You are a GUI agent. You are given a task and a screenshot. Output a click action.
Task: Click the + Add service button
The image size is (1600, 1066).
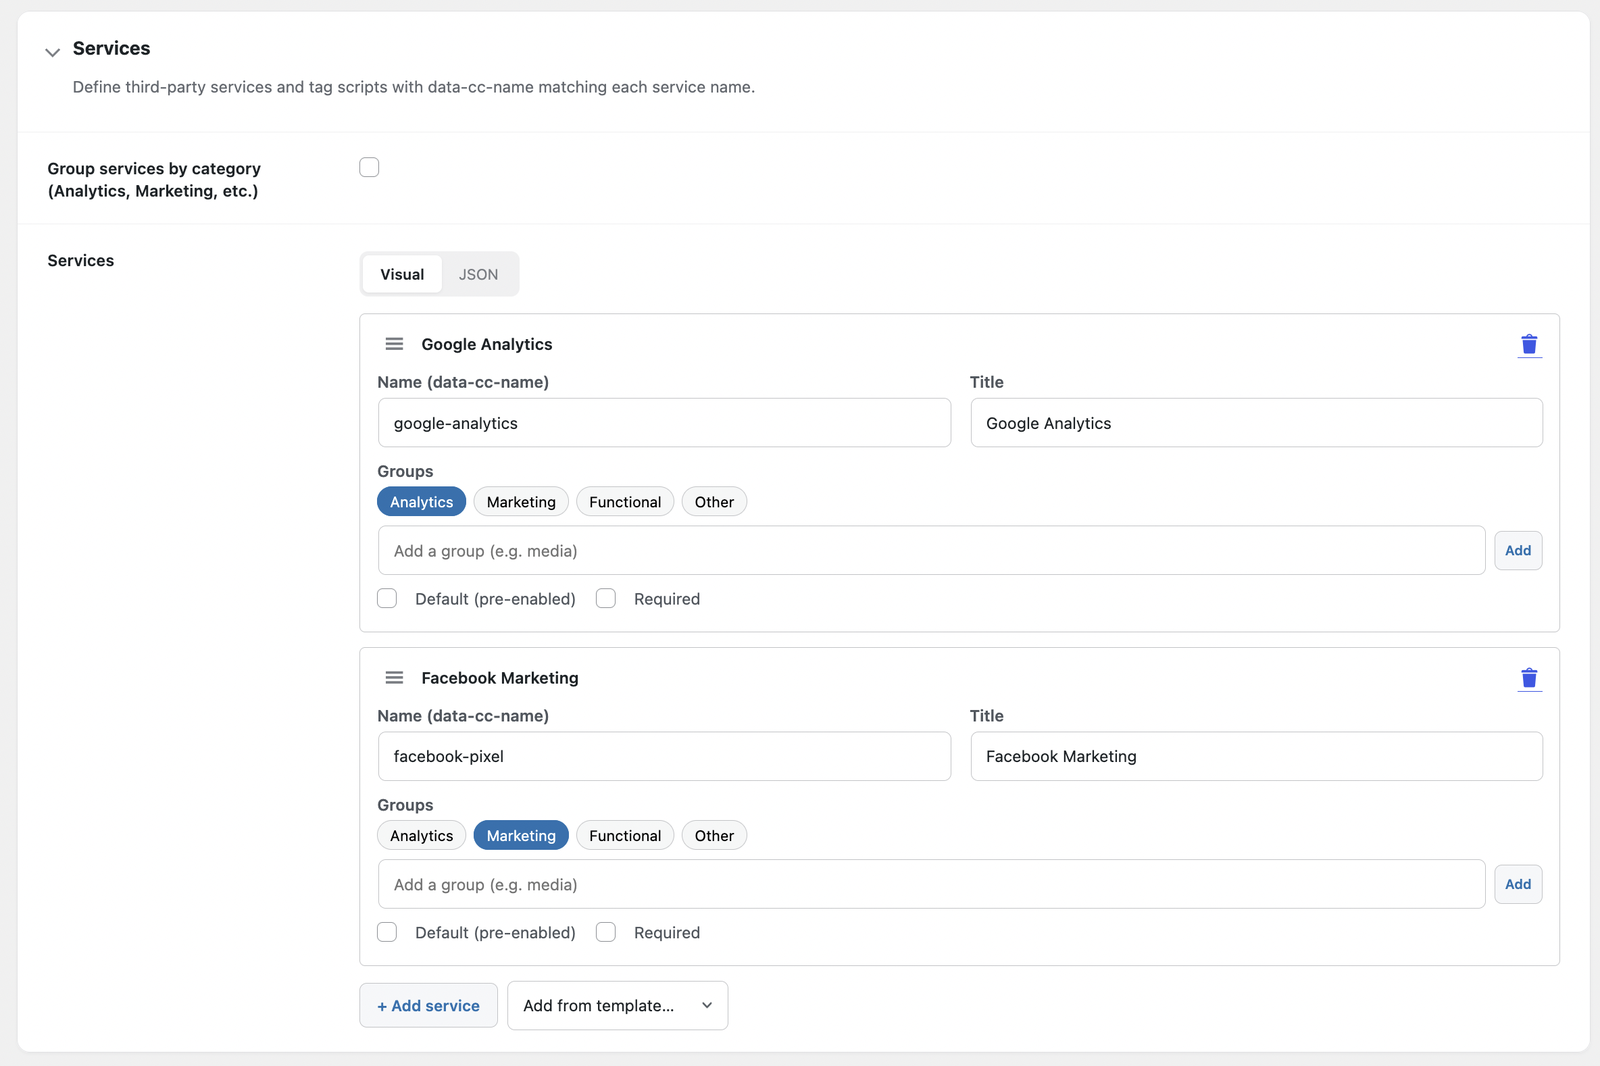[x=428, y=1006]
